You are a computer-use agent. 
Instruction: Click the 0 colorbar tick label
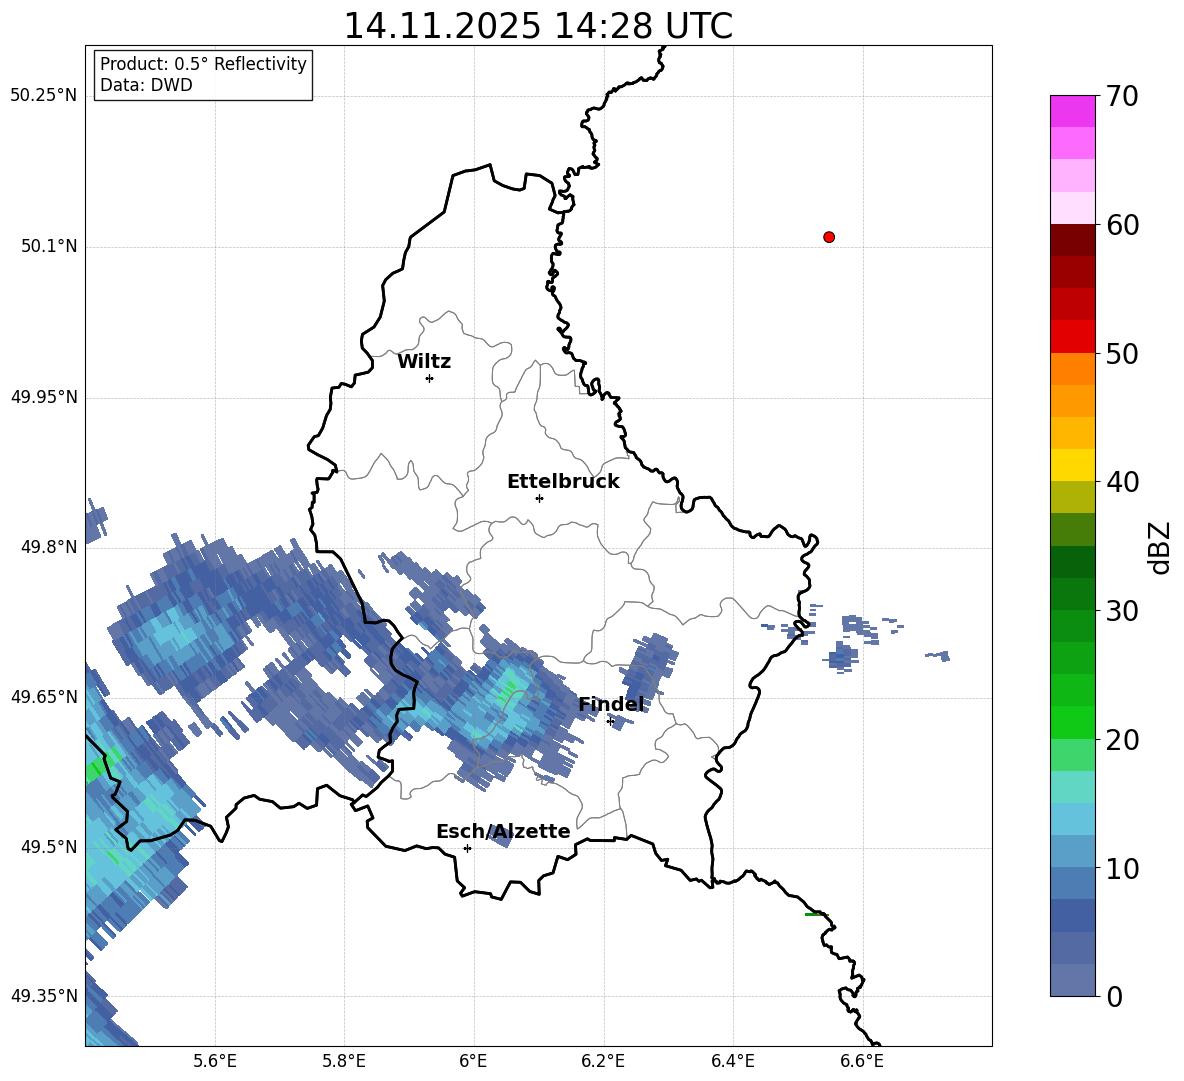tap(1115, 996)
